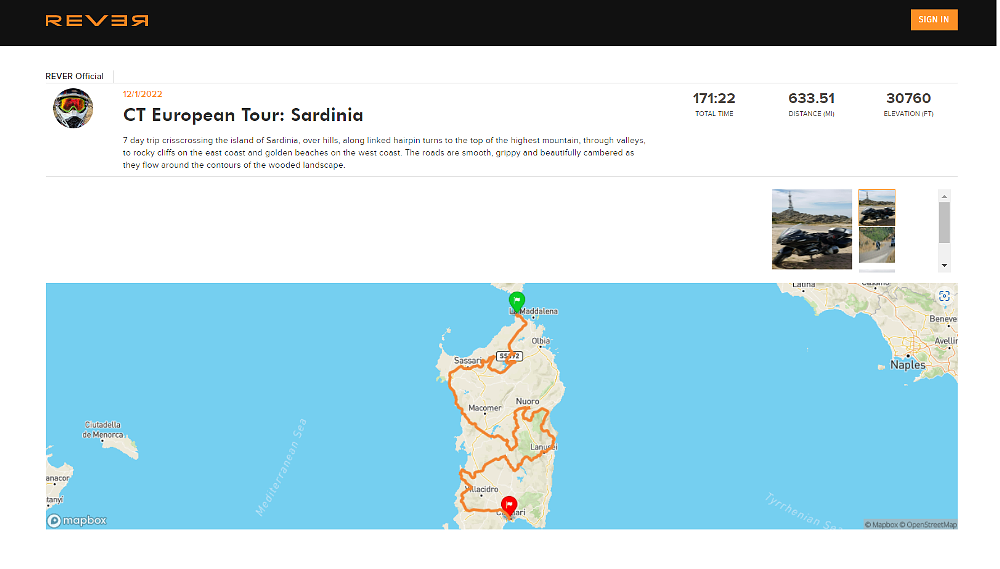Screen dimensions: 1000x569
Task: Click the ride description paragraph
Action: 384,152
